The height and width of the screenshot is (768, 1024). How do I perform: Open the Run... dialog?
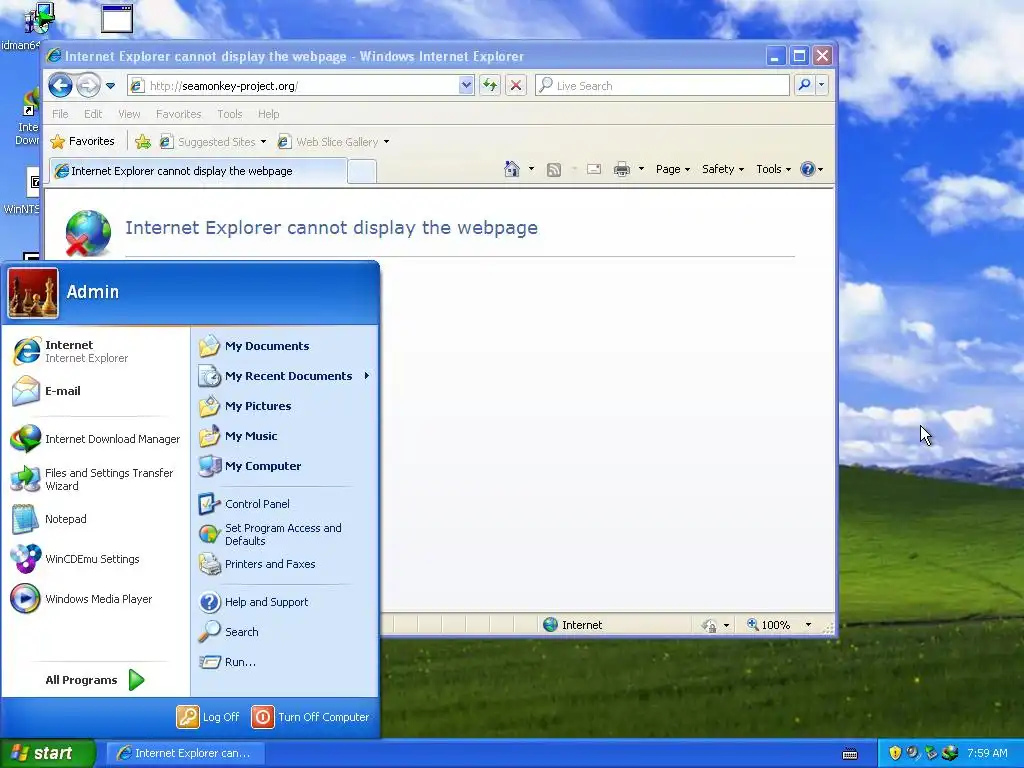coord(285,662)
